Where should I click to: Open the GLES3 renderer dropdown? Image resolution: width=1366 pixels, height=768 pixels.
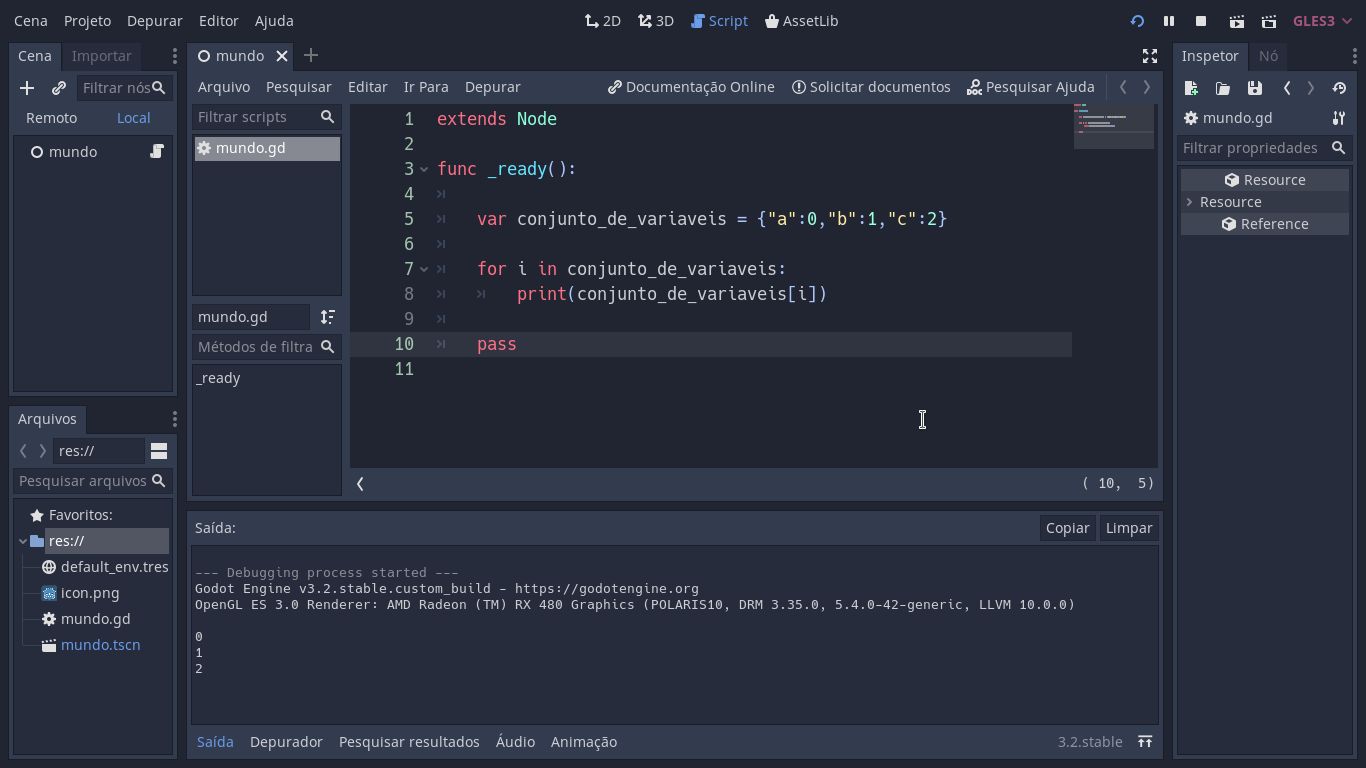(1322, 21)
